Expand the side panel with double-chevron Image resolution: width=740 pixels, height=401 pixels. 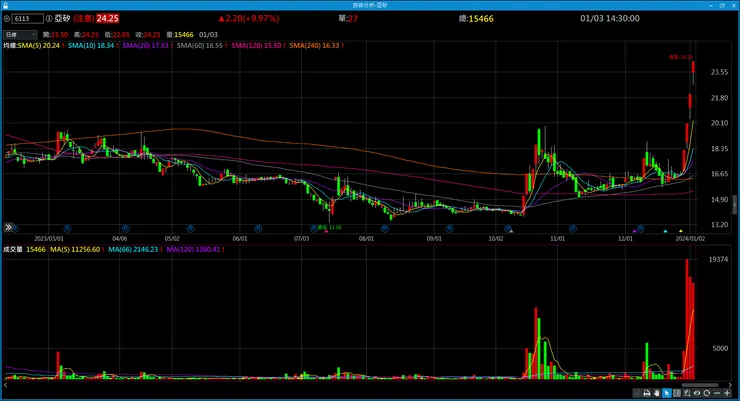click(8, 227)
